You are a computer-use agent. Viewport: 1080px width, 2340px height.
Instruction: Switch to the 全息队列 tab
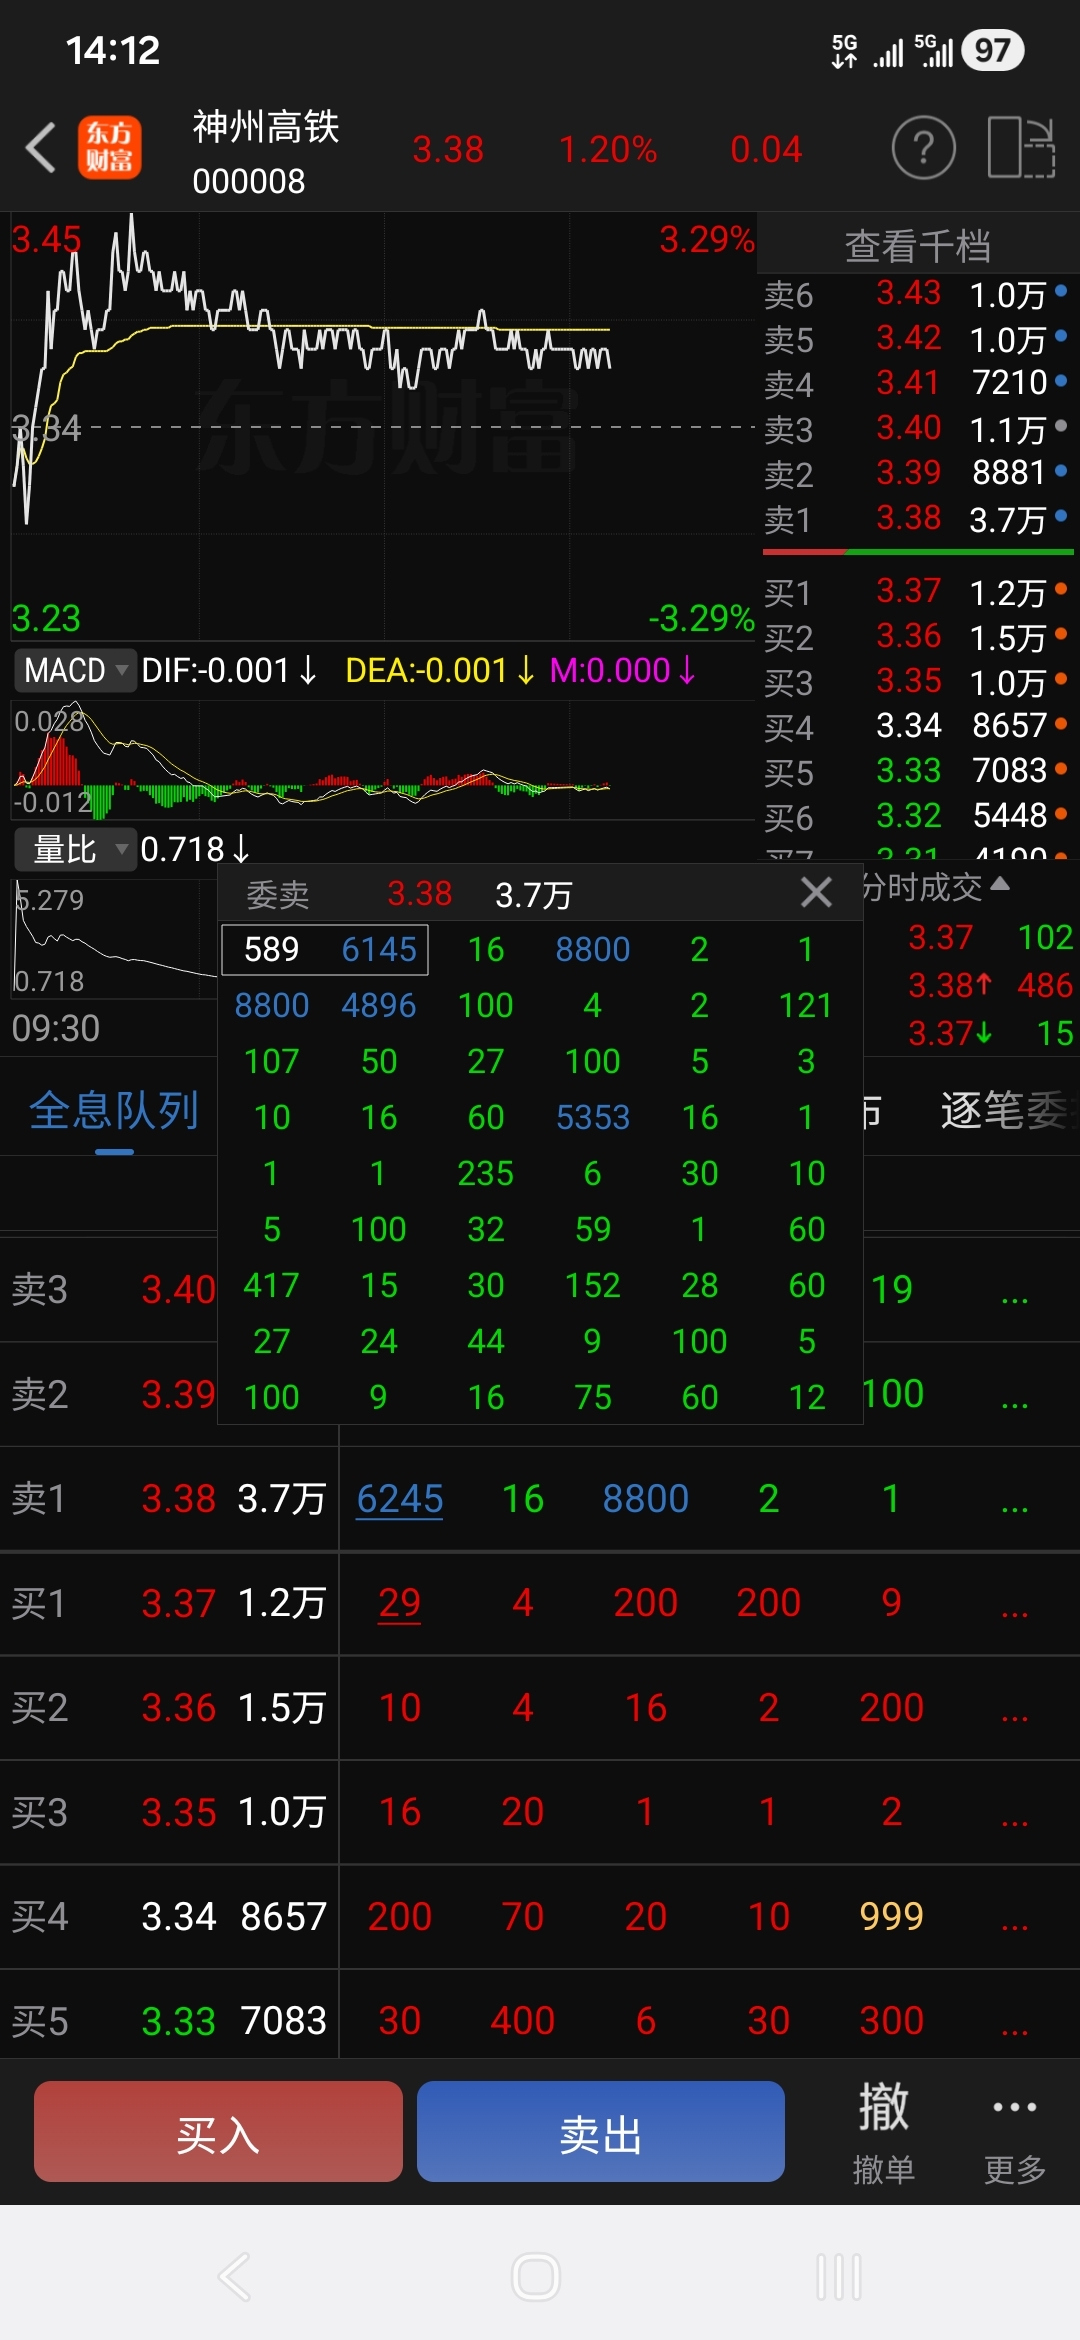(x=114, y=1111)
